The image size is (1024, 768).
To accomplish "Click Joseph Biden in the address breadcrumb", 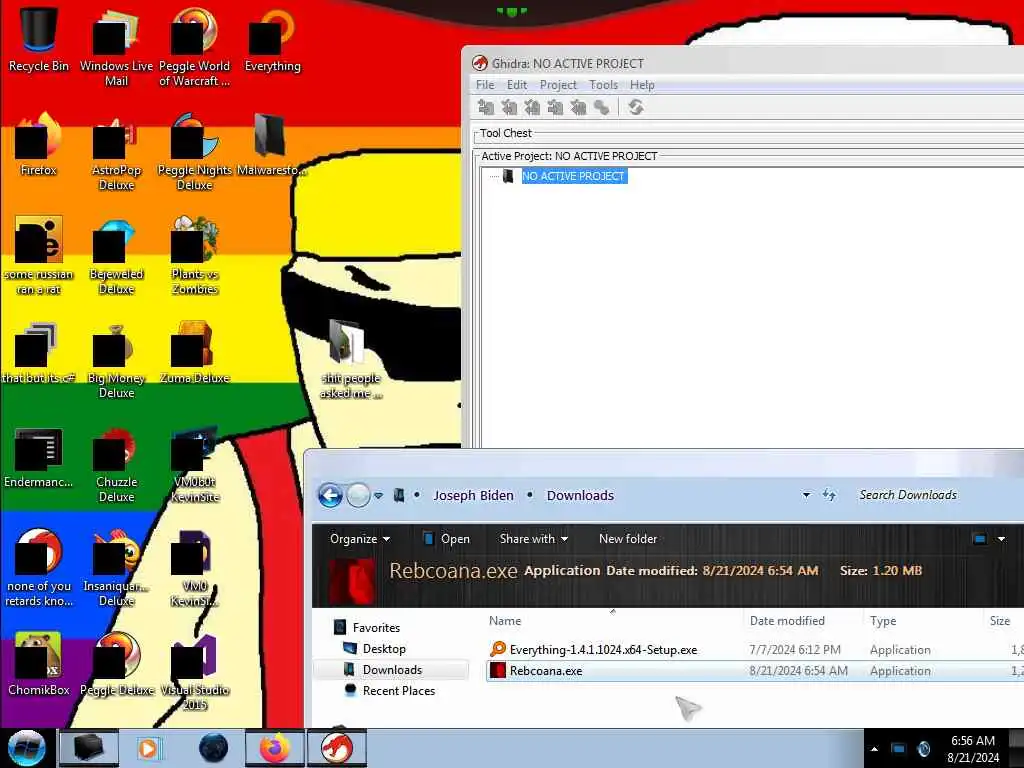I will (473, 496).
